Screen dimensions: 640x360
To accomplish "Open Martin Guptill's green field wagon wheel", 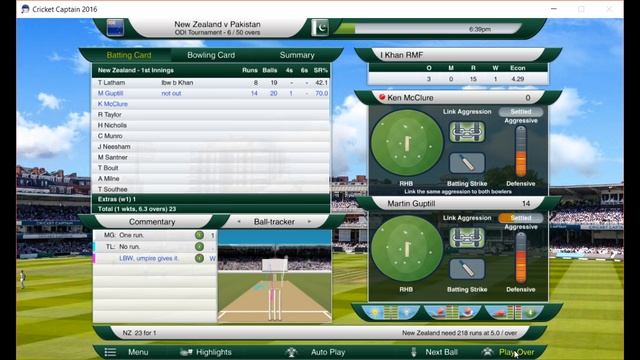I will coord(407,249).
